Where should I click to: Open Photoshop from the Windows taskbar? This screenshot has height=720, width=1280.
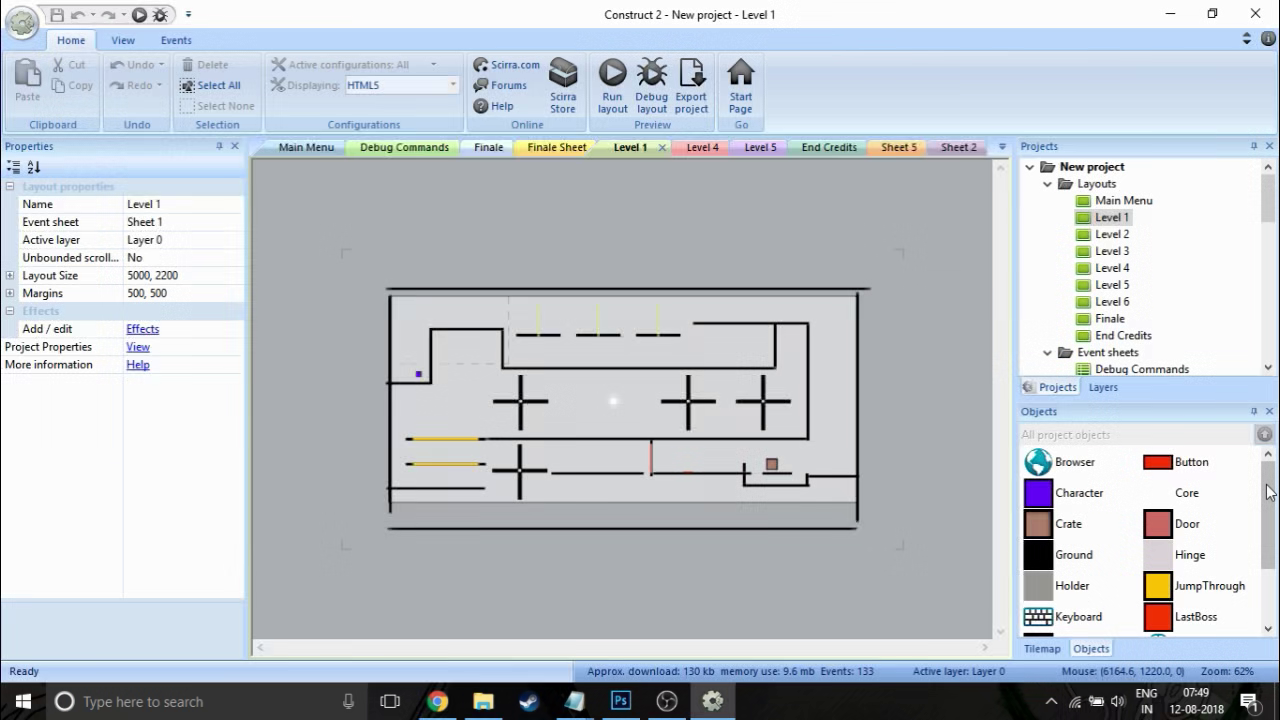pyautogui.click(x=620, y=701)
